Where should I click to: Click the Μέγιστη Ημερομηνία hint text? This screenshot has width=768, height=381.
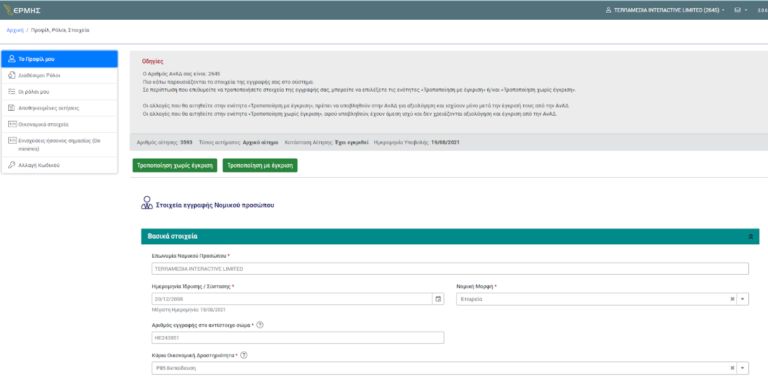pos(189,310)
